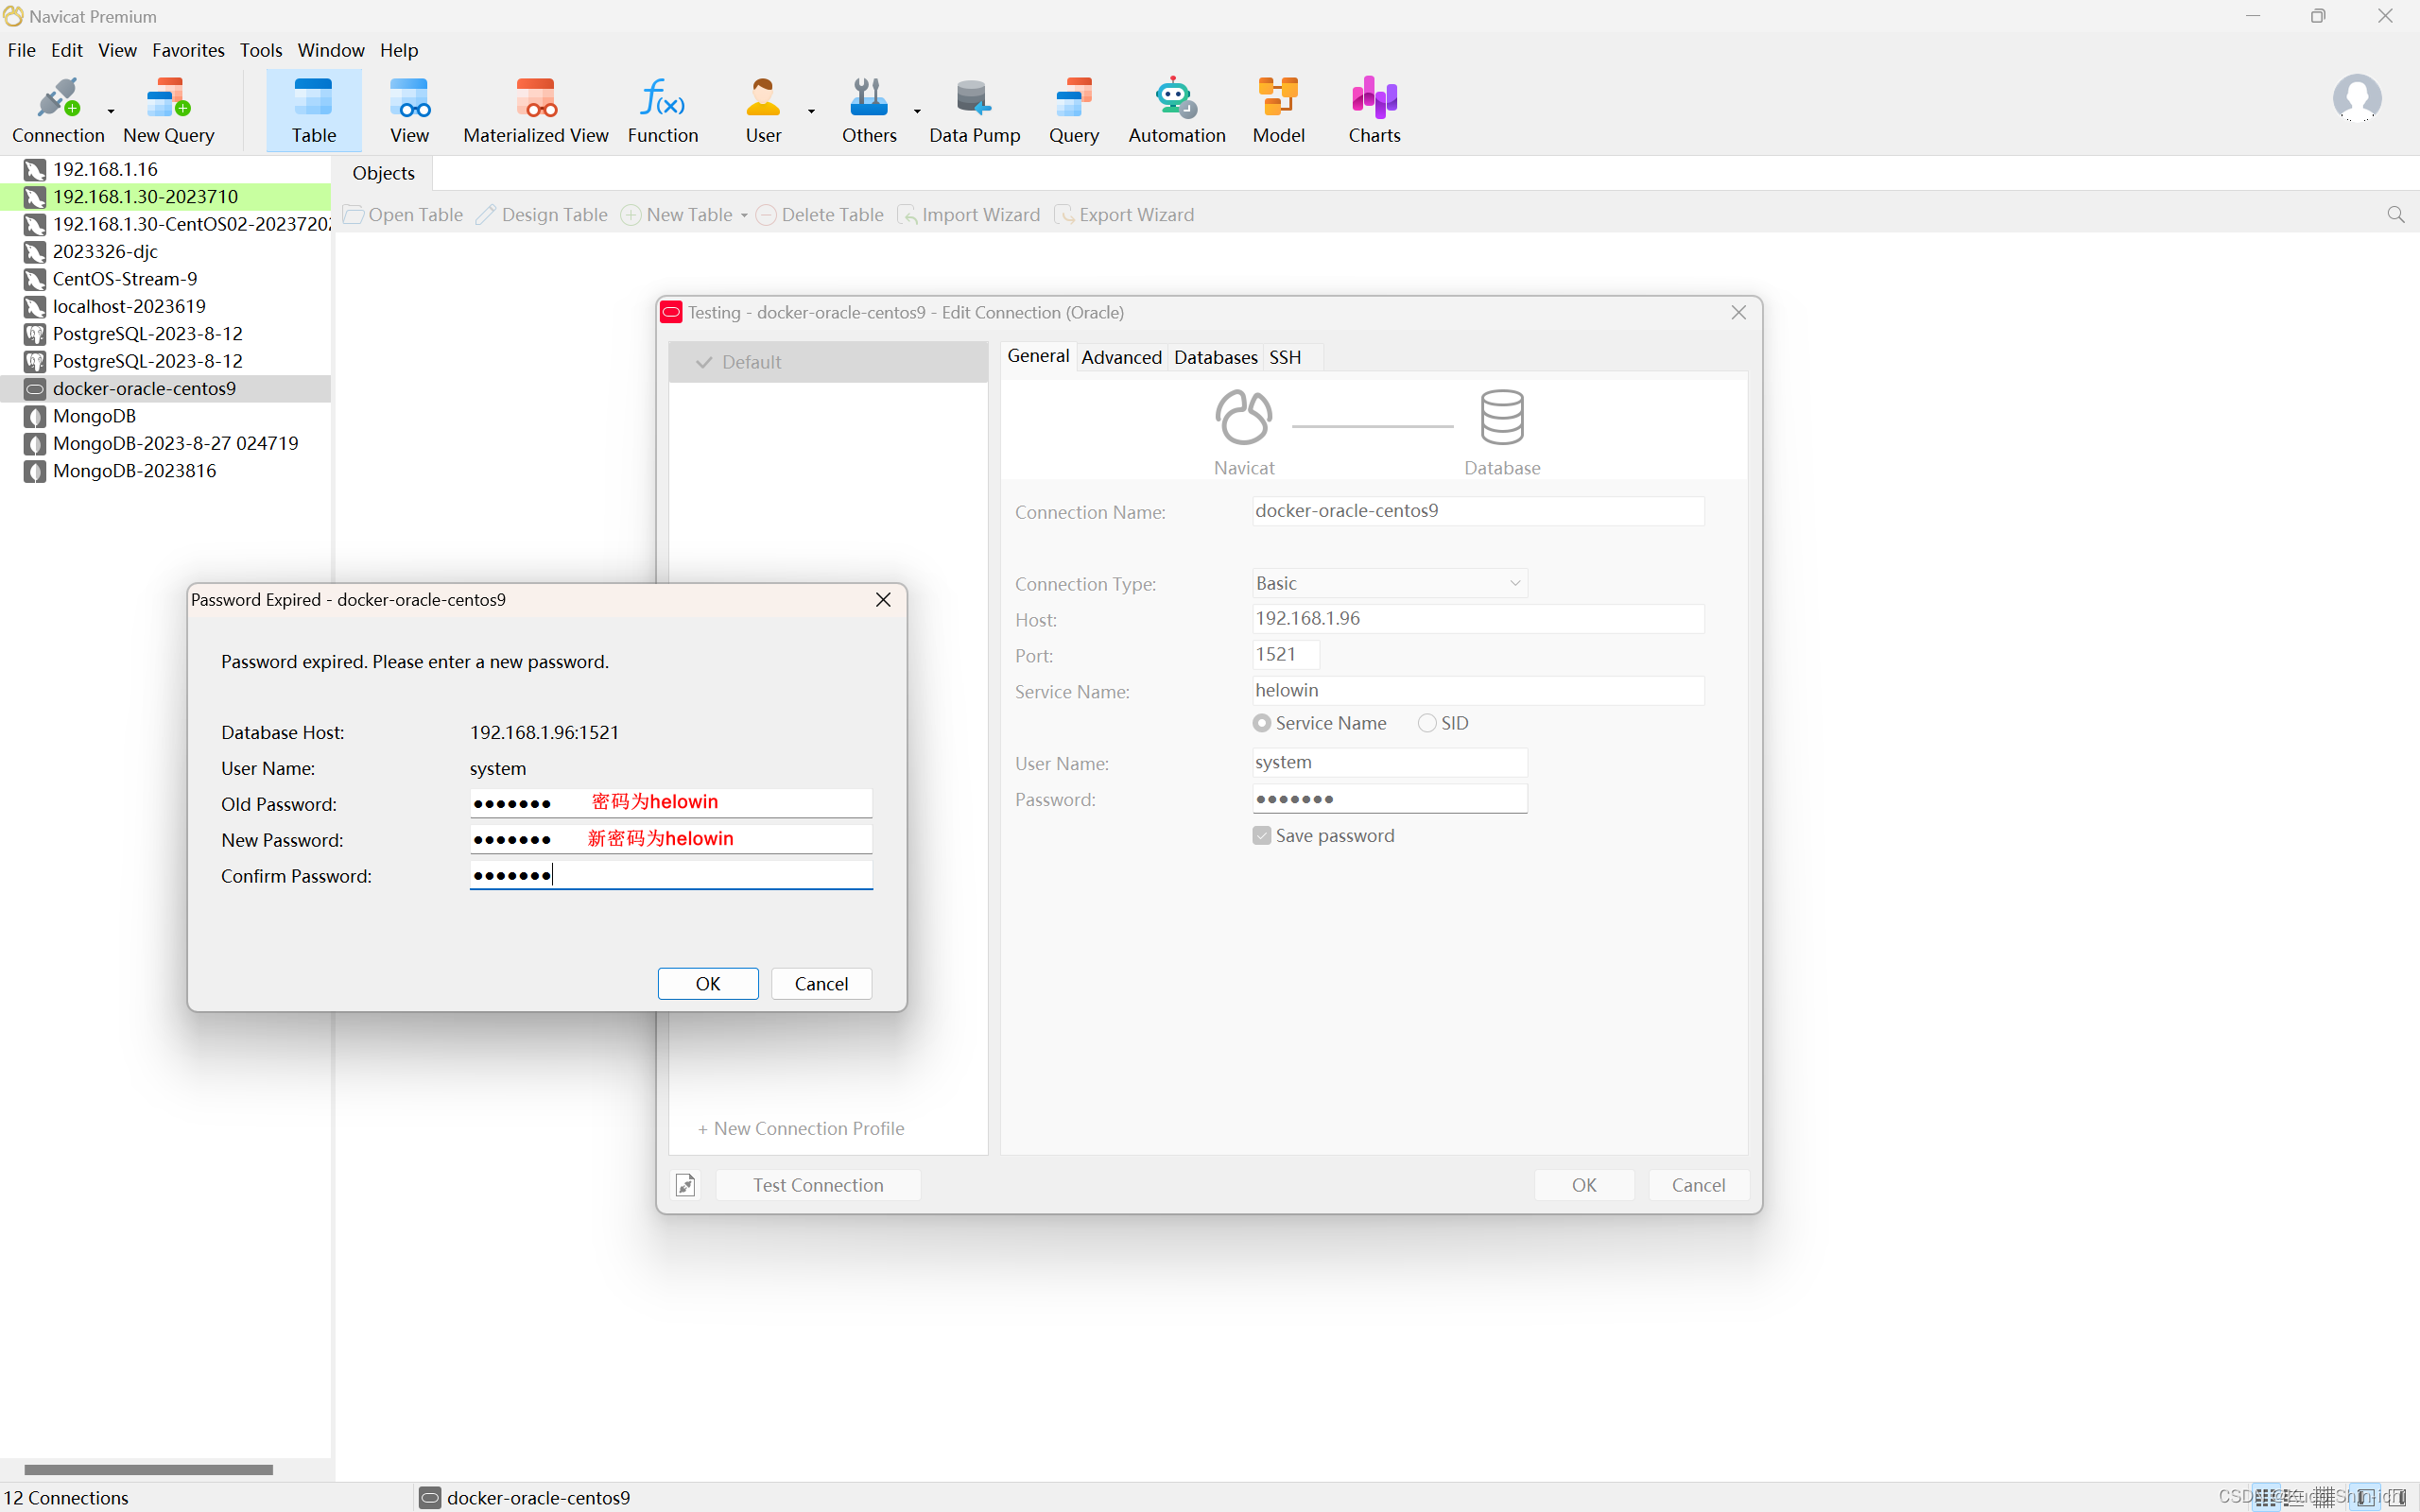Open the Automation toolbar icon
The image size is (2420, 1512).
click(1176, 111)
